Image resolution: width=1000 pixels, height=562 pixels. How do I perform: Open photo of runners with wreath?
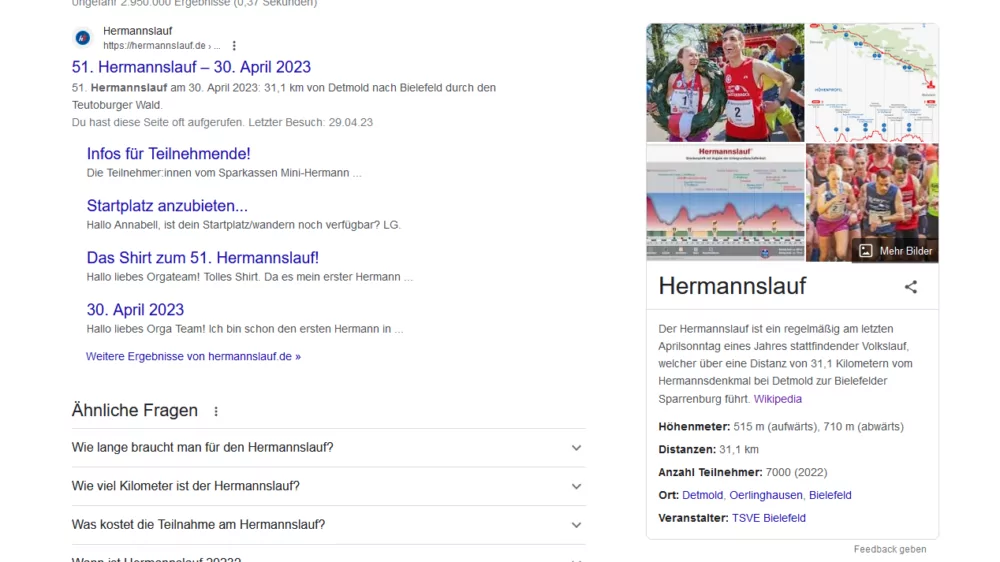[x=725, y=82]
